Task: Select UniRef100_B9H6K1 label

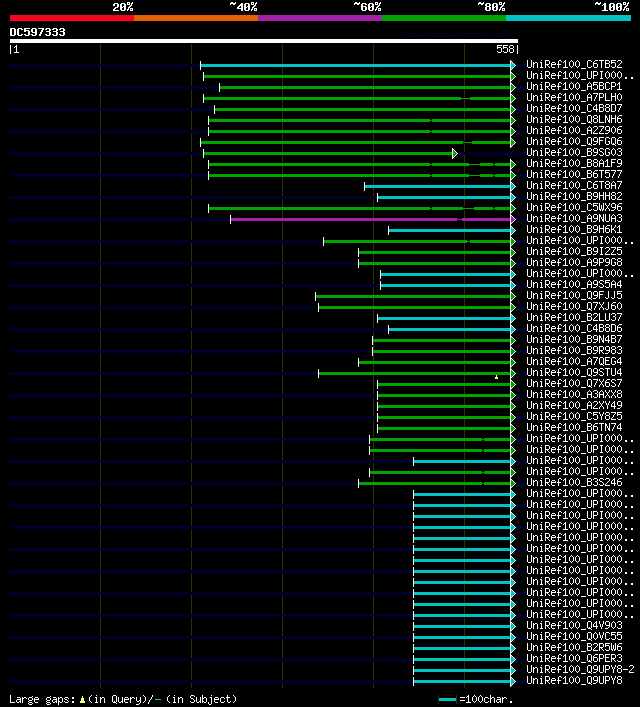Action: click(574, 230)
